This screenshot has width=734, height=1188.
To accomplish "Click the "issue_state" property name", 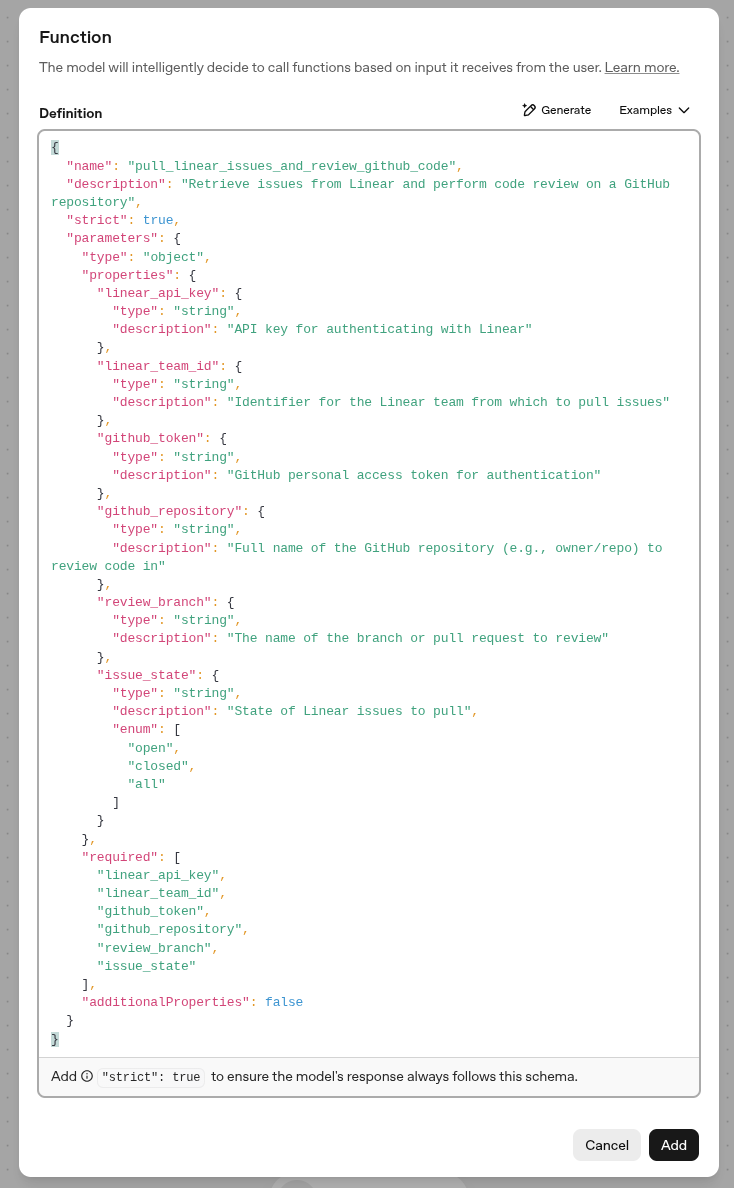I will point(147,675).
